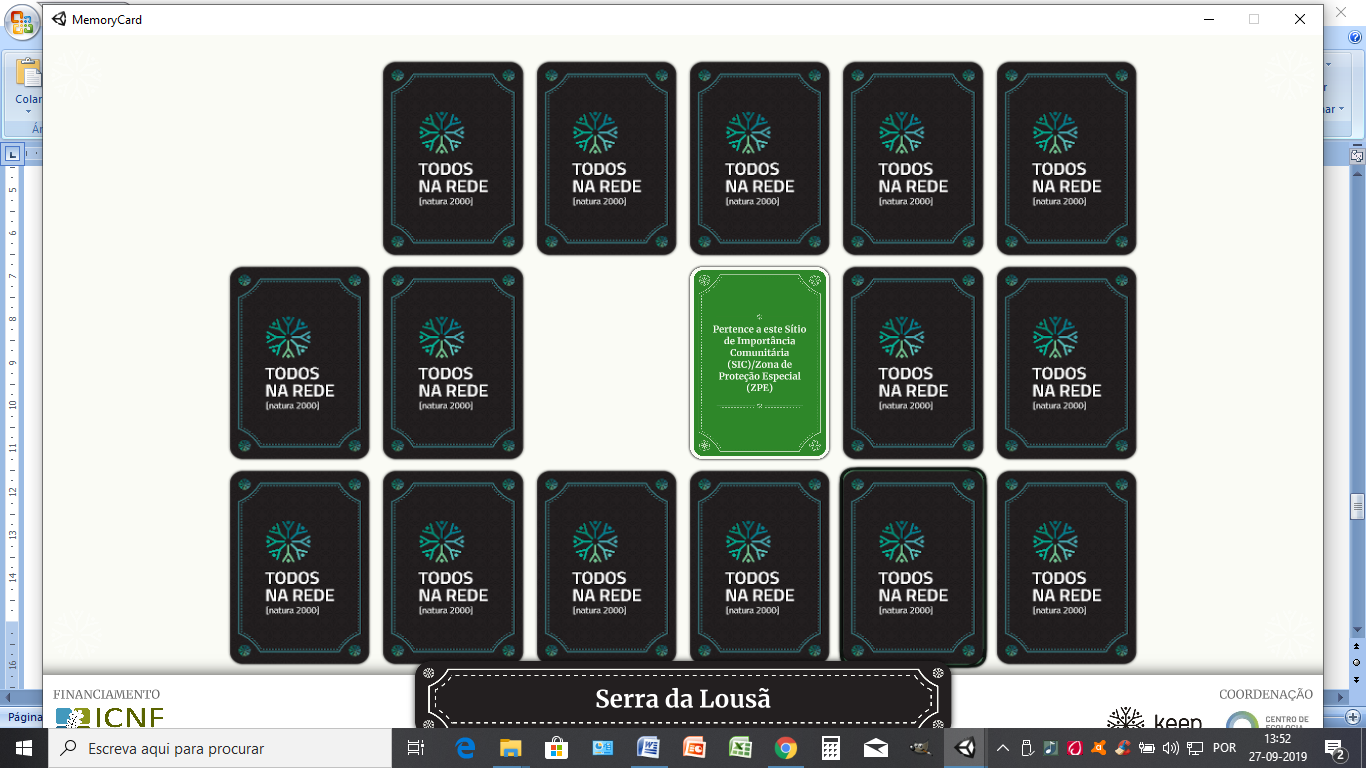Click the Microsoft Office round button

pyautogui.click(x=21, y=21)
